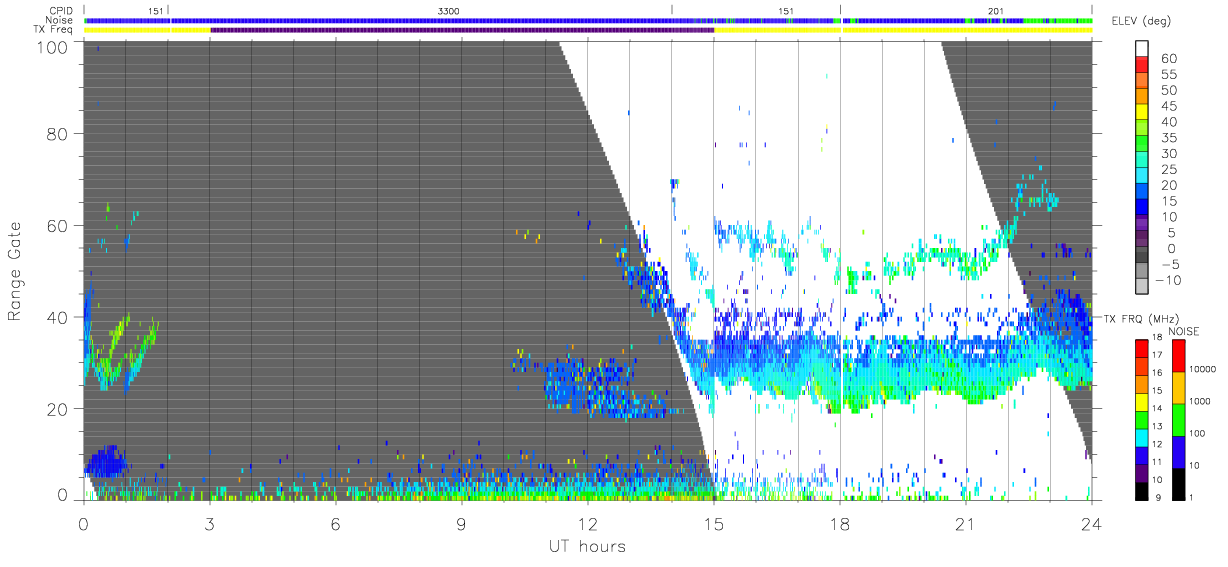Screen dimensions: 1228x567
Task: Click the Noise row label above the plot
Action: (58, 20)
